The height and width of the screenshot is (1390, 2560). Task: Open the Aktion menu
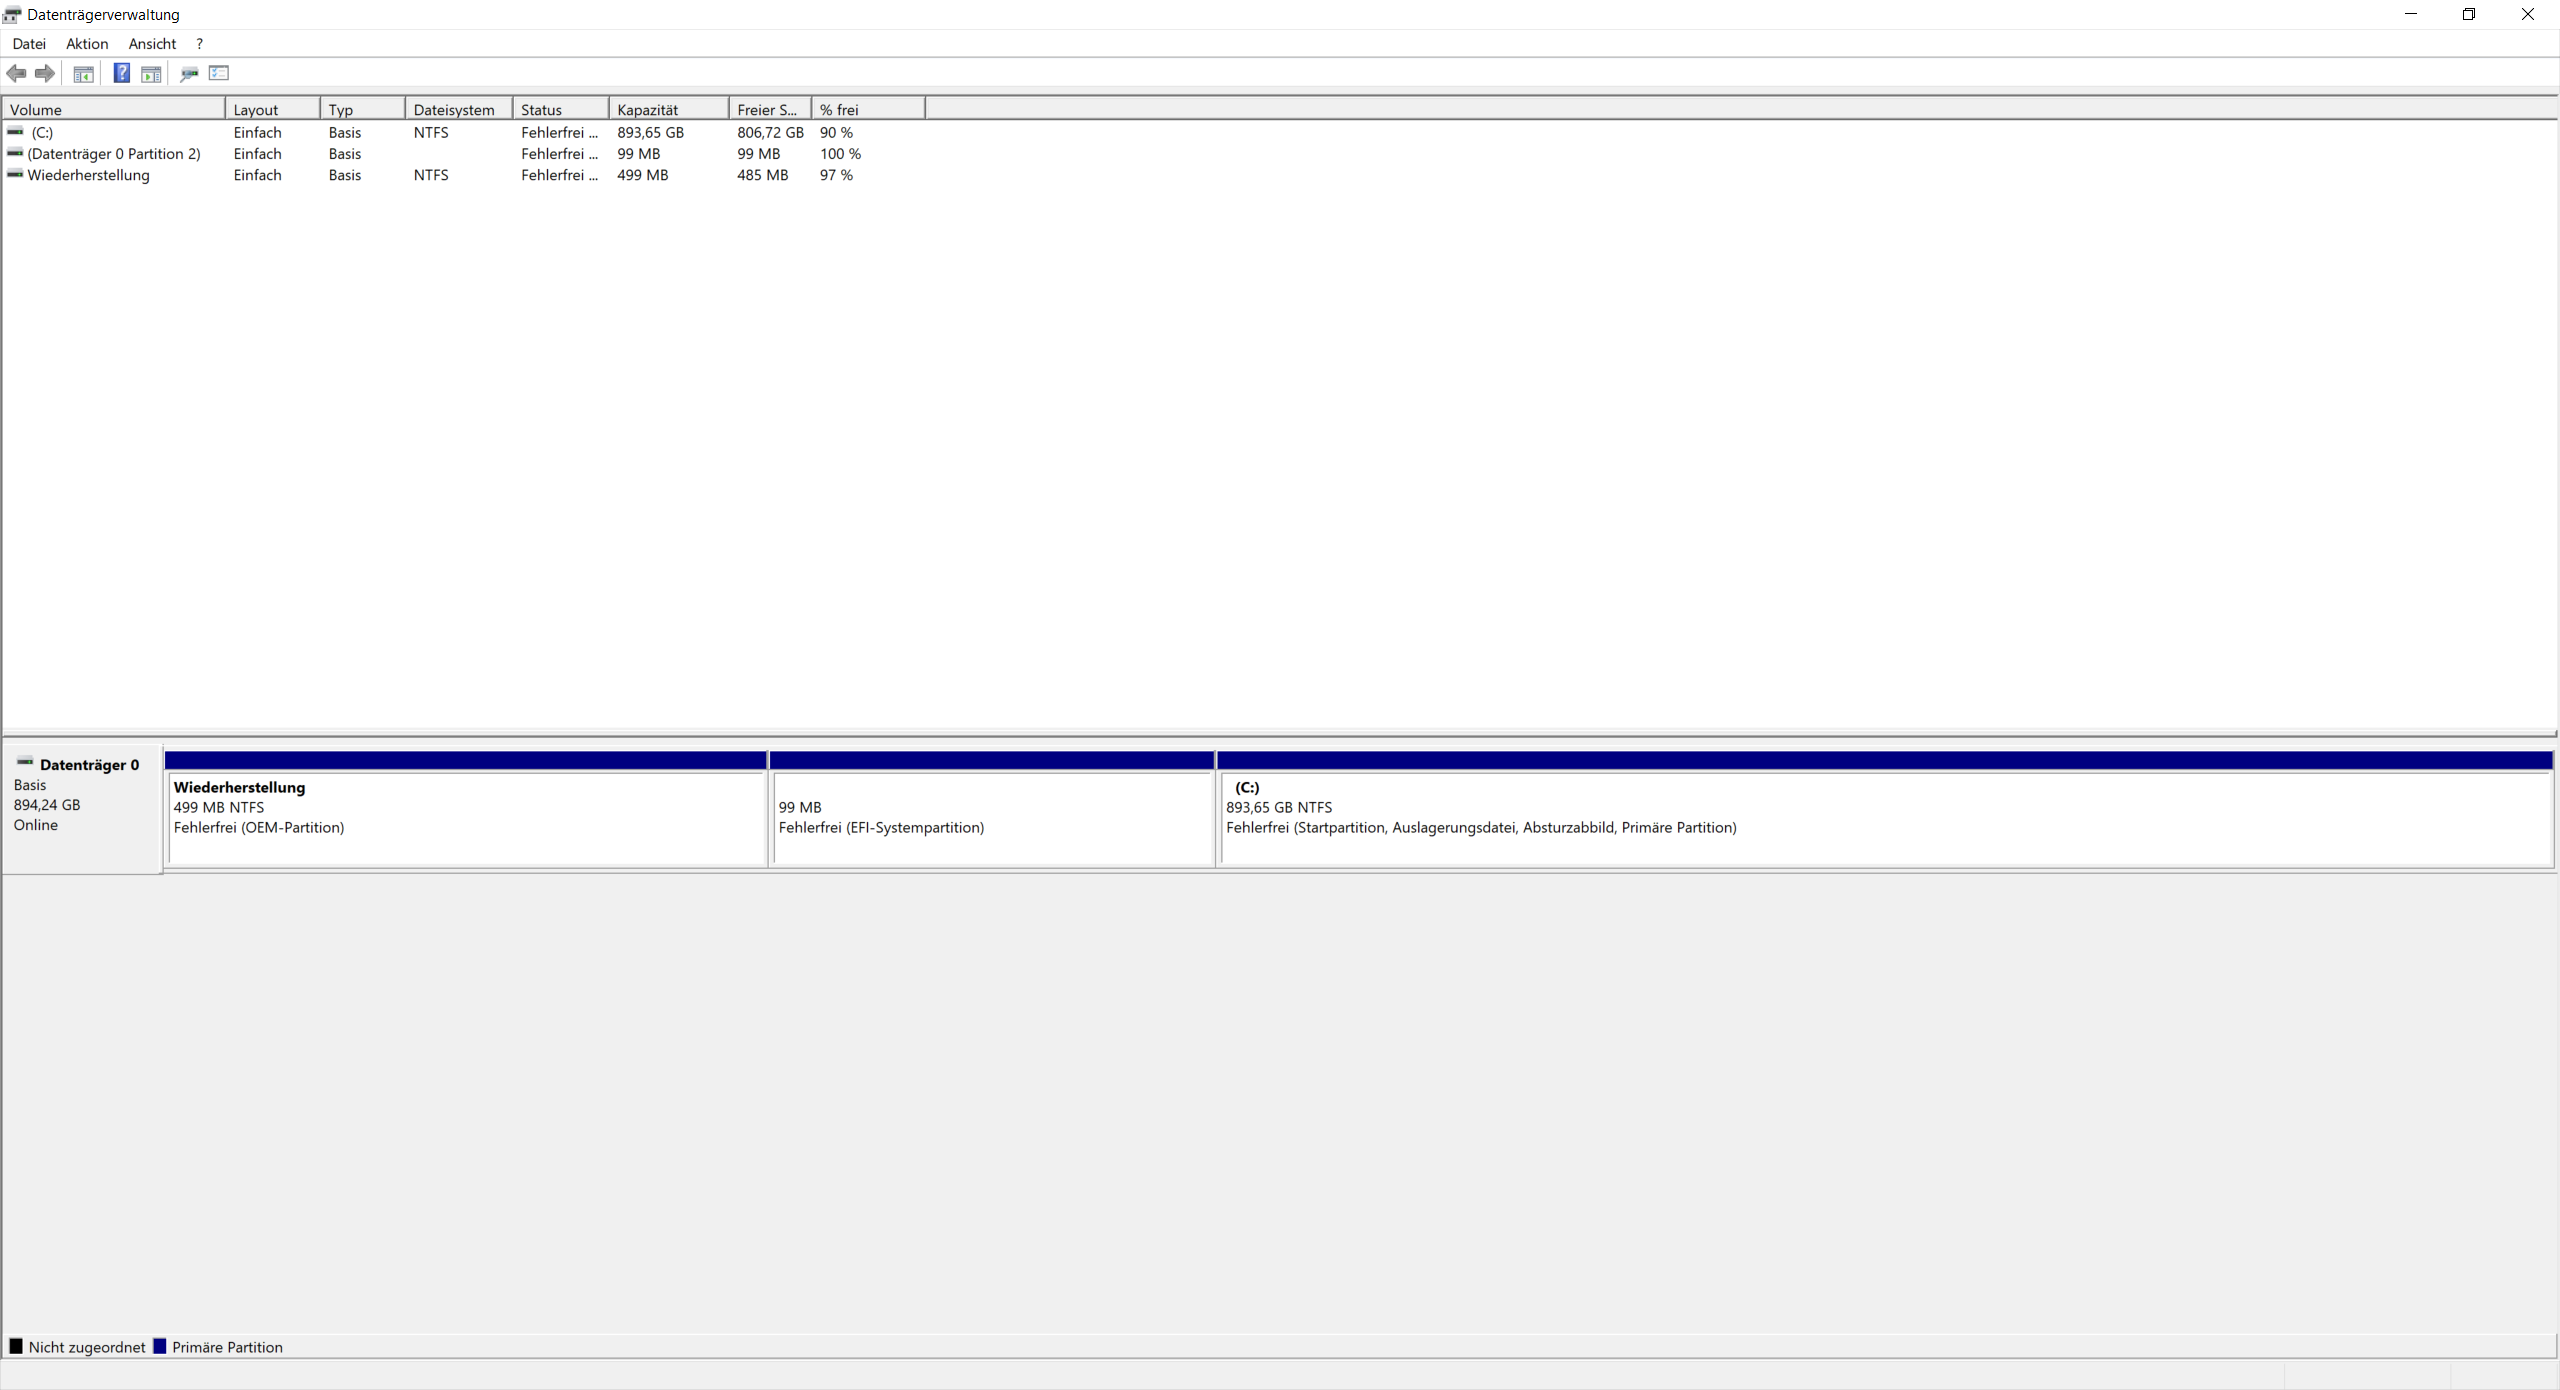click(87, 44)
